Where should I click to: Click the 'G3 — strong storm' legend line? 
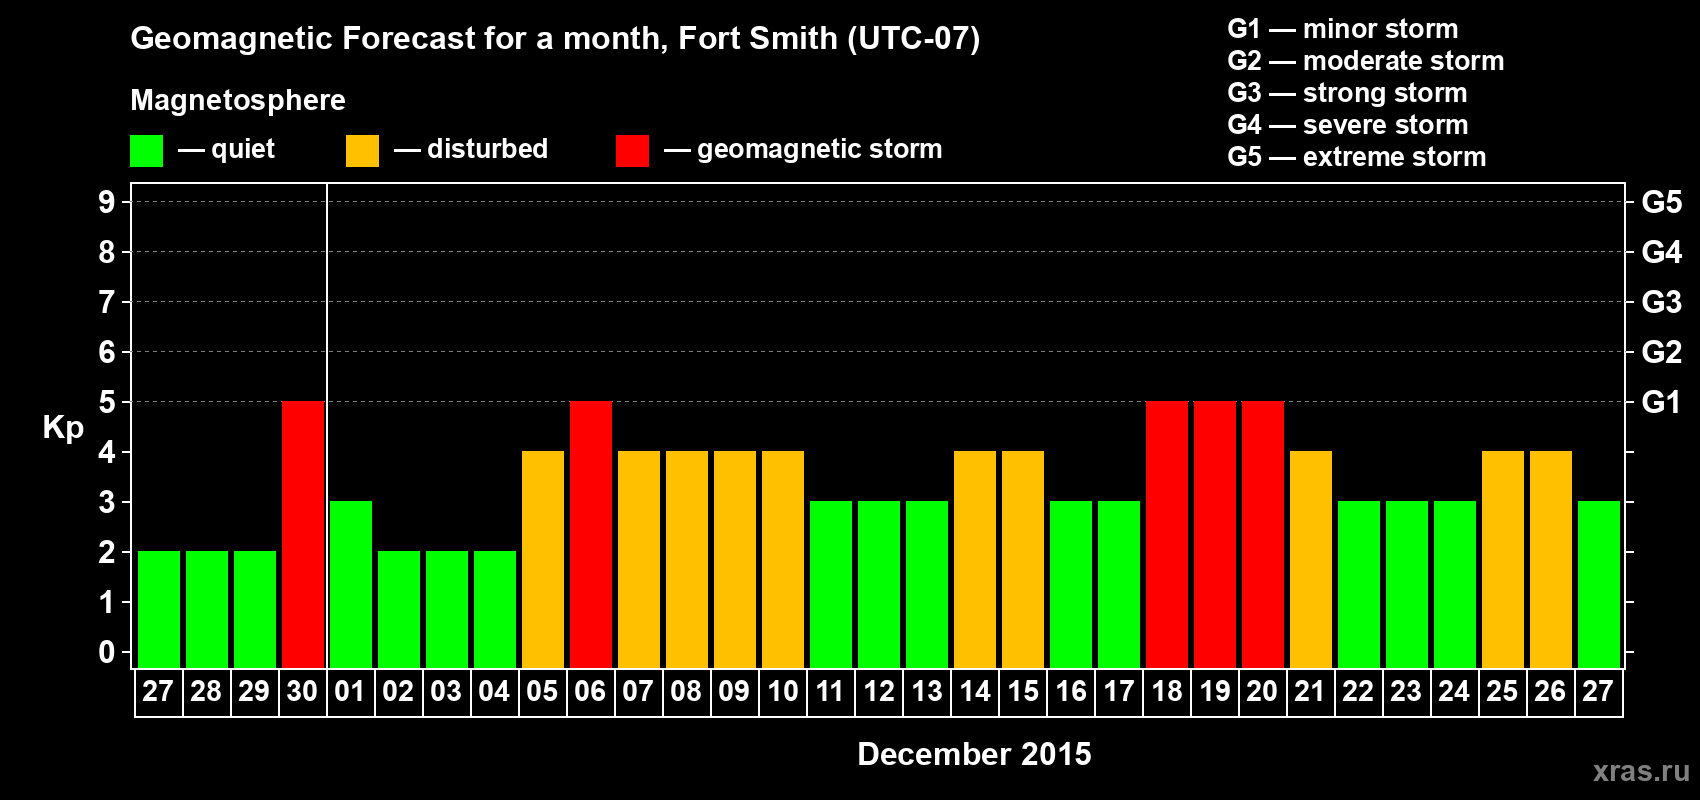click(1348, 93)
